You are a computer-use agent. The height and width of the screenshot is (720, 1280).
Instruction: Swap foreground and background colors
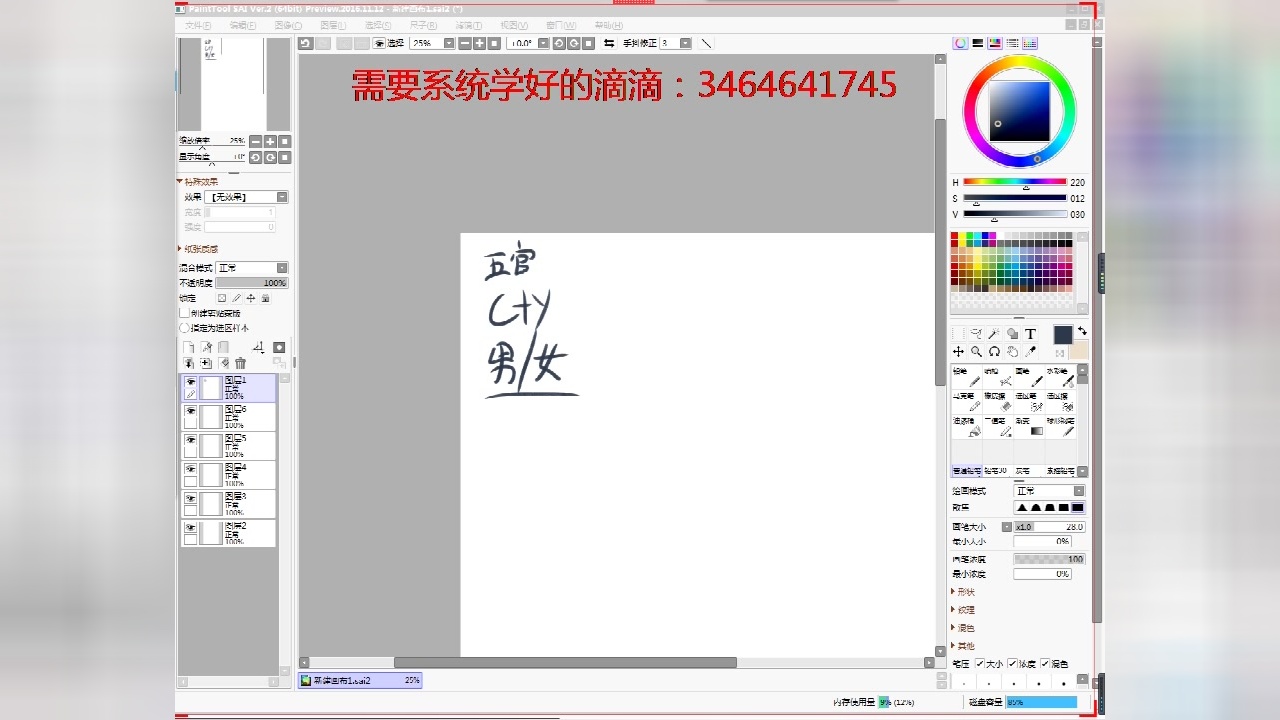[x=1082, y=331]
